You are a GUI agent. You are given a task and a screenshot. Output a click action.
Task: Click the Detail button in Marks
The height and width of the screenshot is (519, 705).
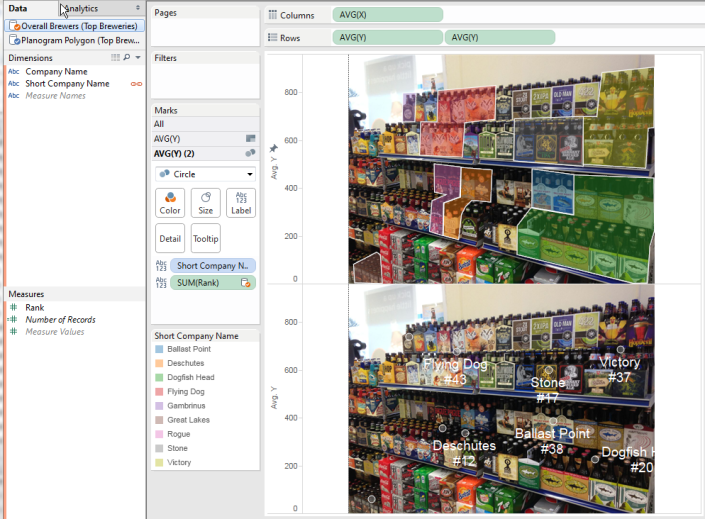point(170,238)
